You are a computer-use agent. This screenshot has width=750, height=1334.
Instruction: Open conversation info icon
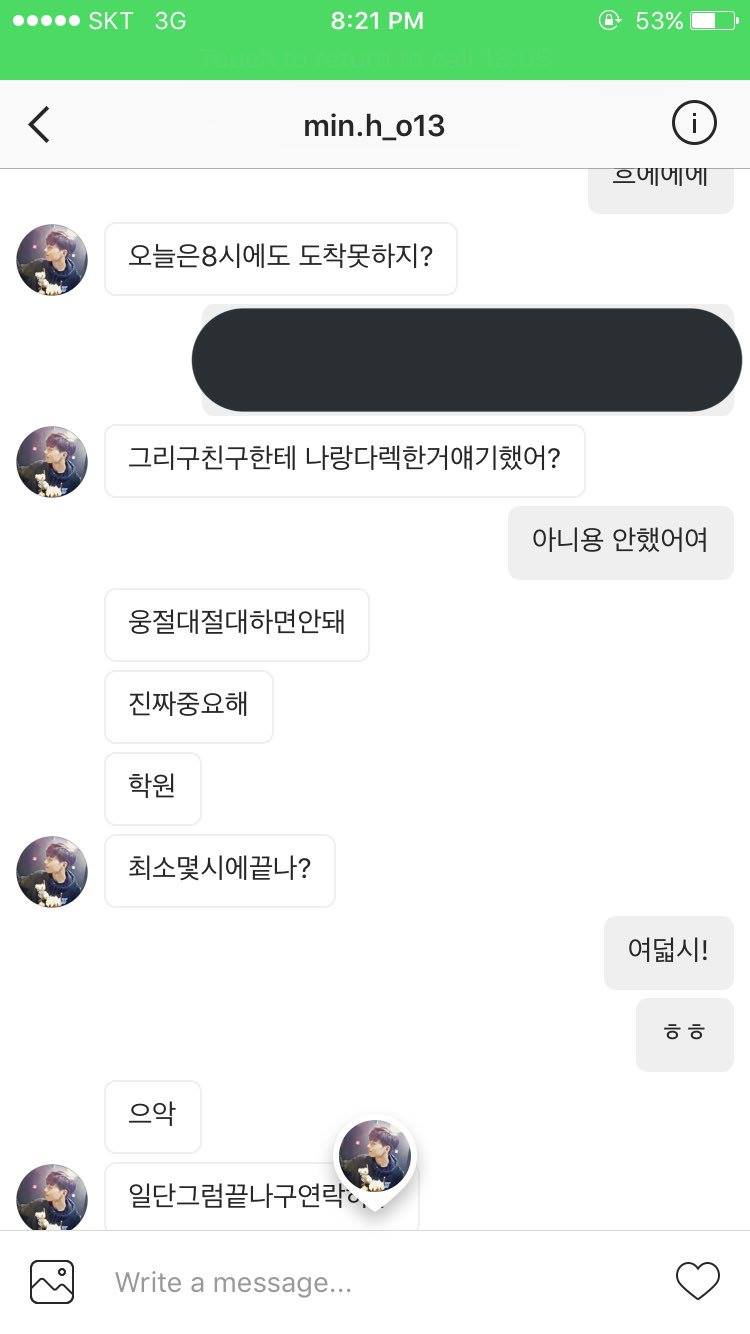click(693, 124)
